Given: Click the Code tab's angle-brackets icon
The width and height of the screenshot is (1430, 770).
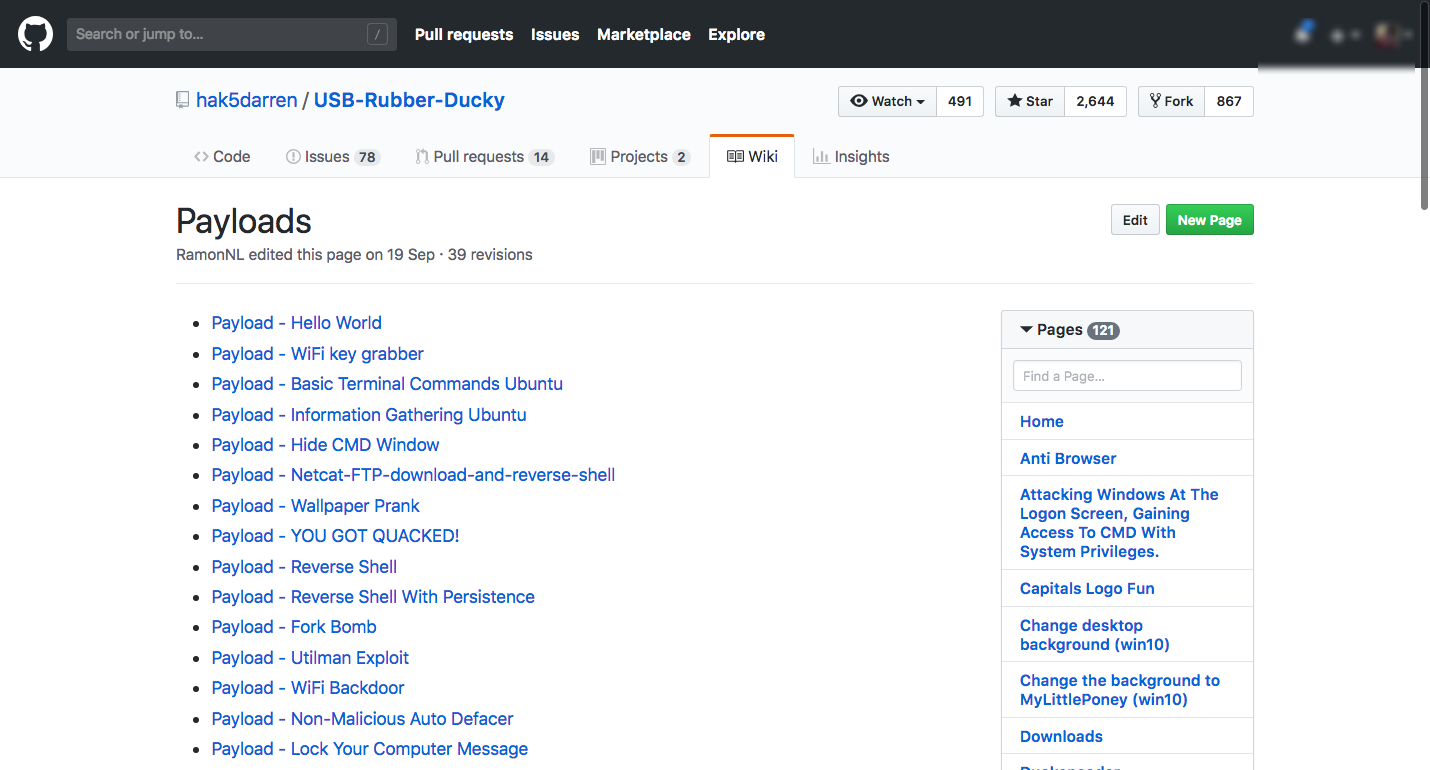Looking at the screenshot, I should coord(201,157).
